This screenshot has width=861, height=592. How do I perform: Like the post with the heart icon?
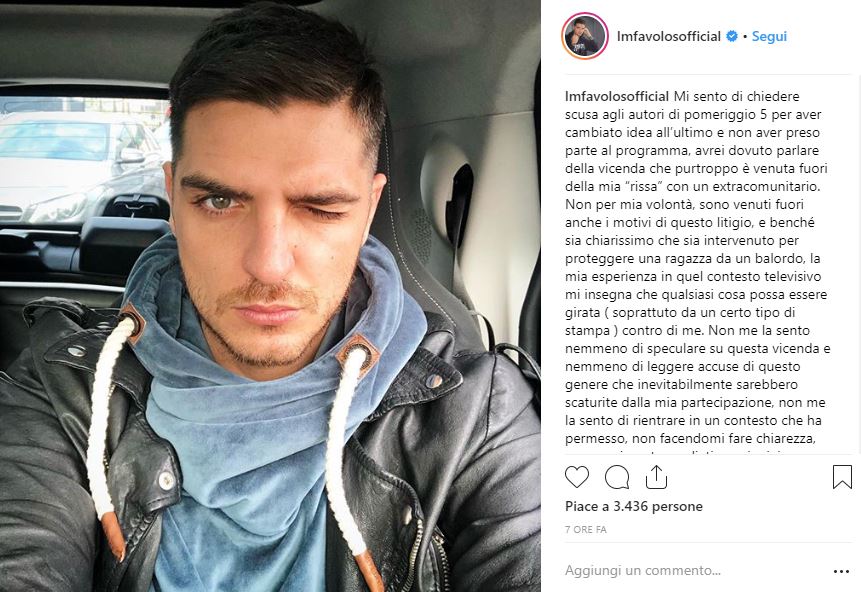point(577,477)
